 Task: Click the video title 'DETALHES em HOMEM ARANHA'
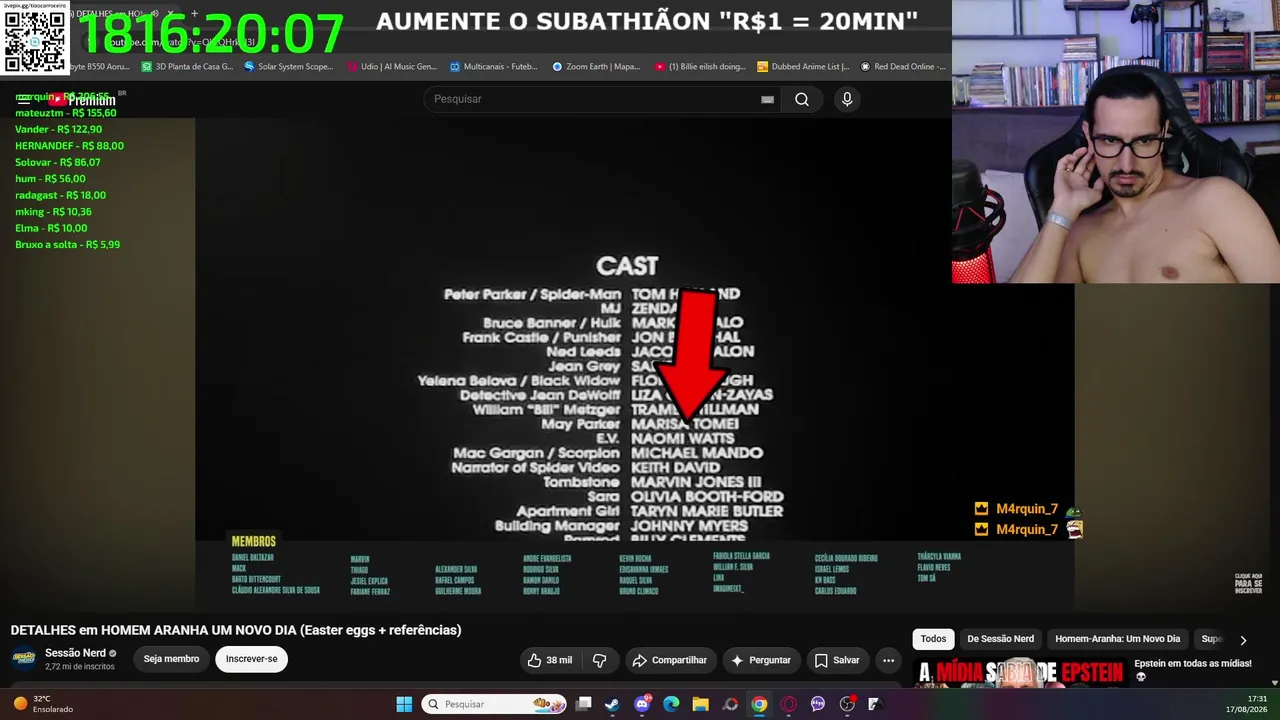click(236, 630)
